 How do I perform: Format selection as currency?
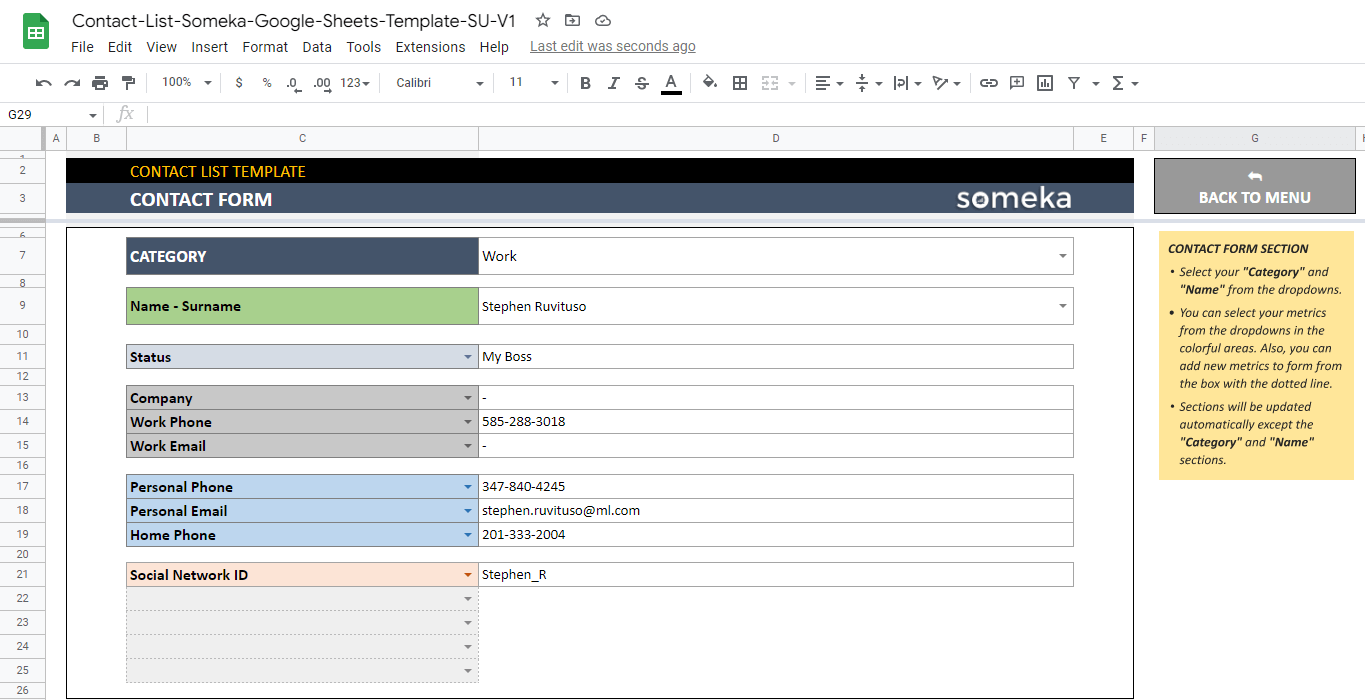click(238, 83)
